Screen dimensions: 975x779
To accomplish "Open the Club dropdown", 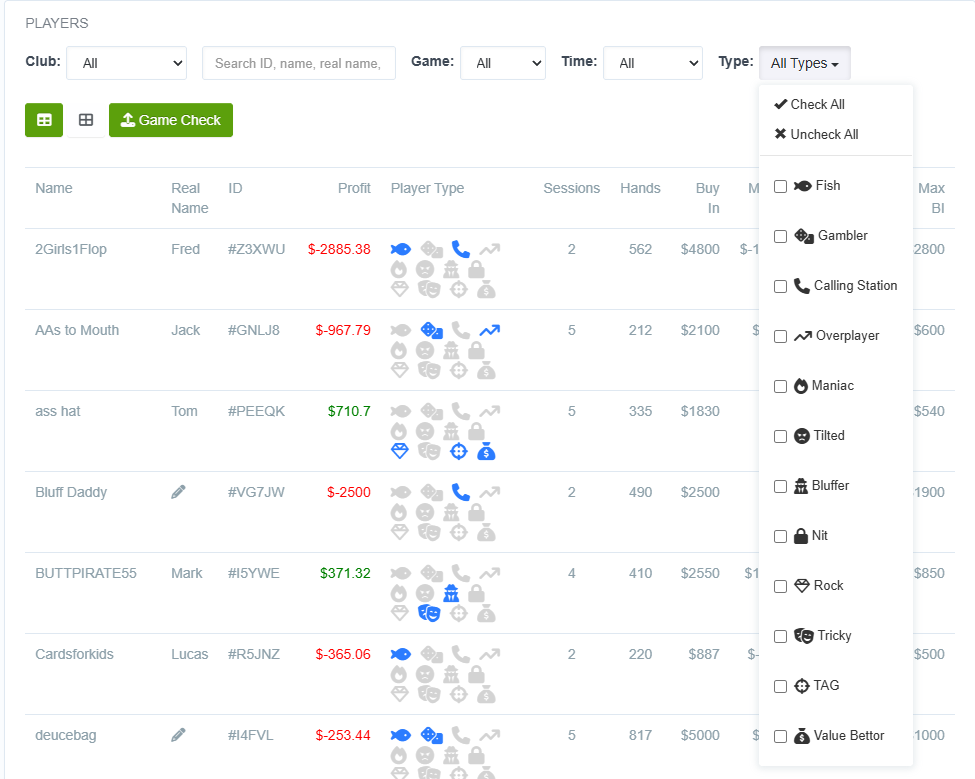I will point(127,63).
